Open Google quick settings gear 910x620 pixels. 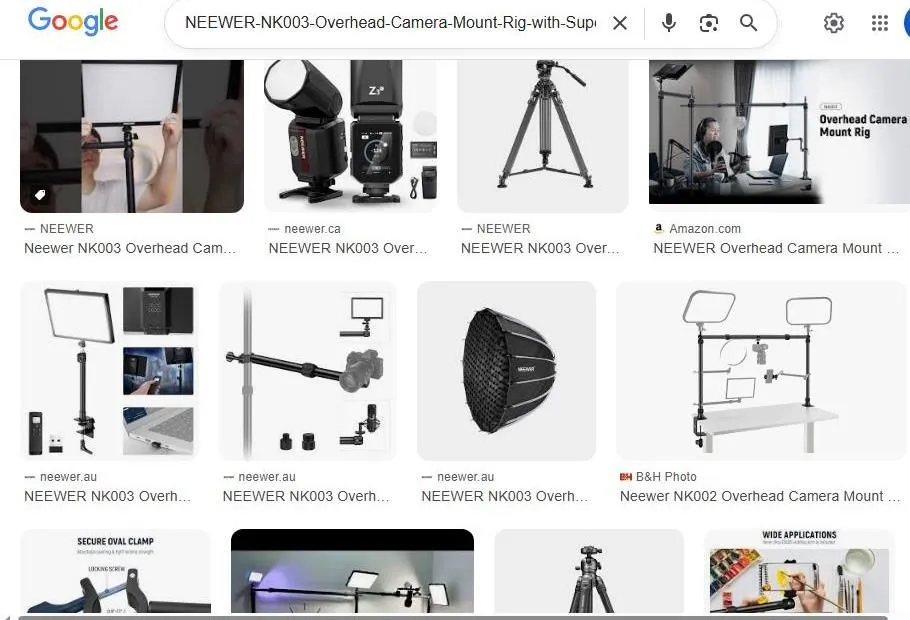coord(834,22)
